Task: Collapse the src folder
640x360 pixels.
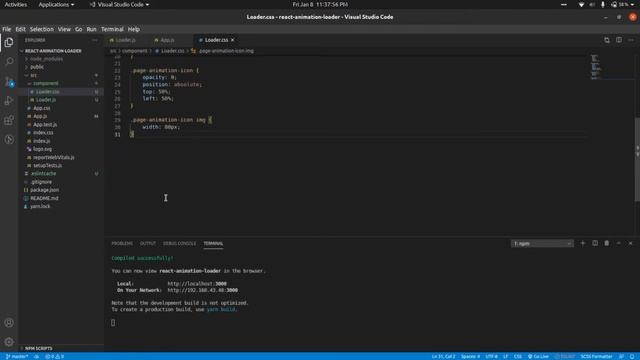Action: (33, 75)
